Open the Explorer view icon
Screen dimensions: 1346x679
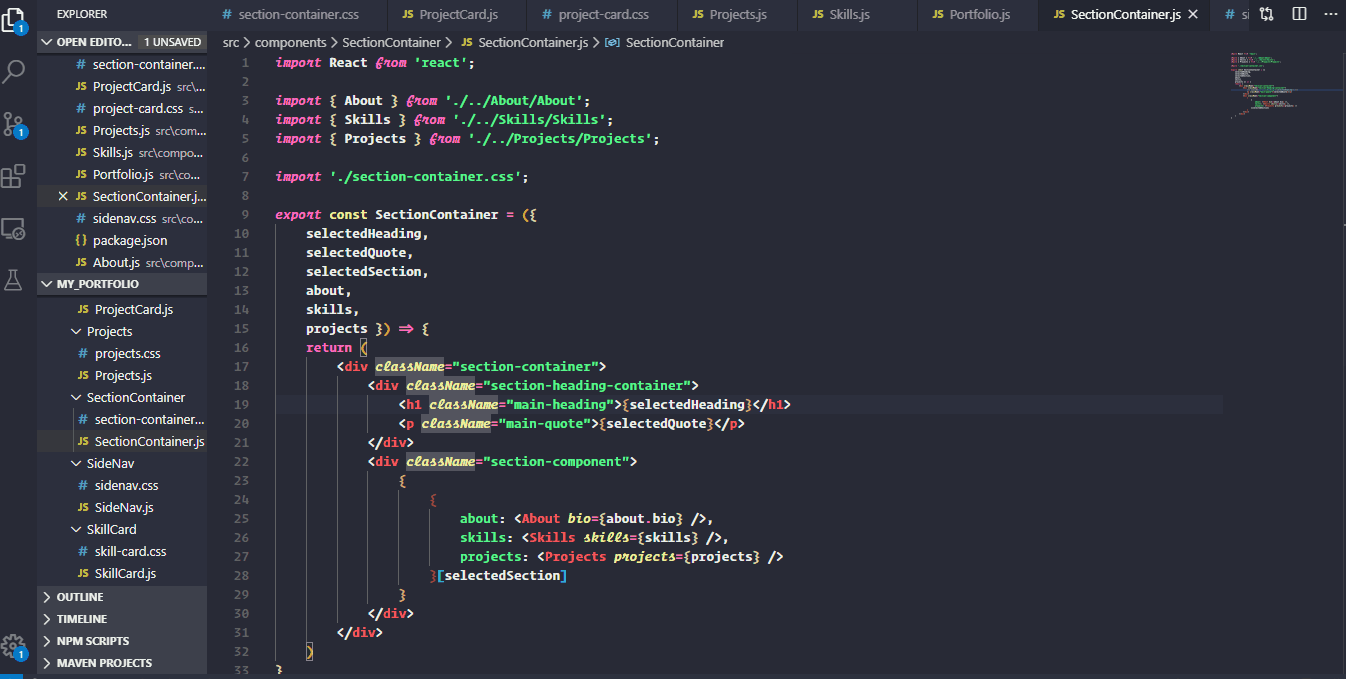[13, 22]
